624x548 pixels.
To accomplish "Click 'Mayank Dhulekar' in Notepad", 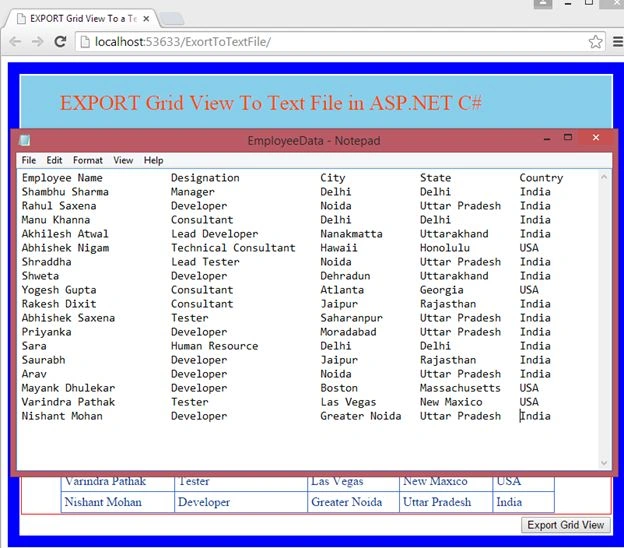I will click(68, 388).
